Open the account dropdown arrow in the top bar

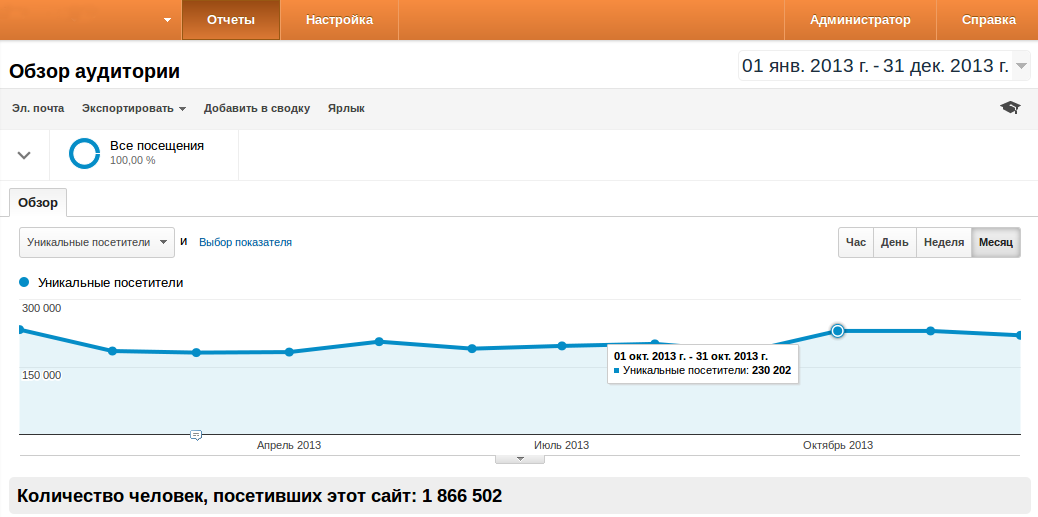click(166, 20)
